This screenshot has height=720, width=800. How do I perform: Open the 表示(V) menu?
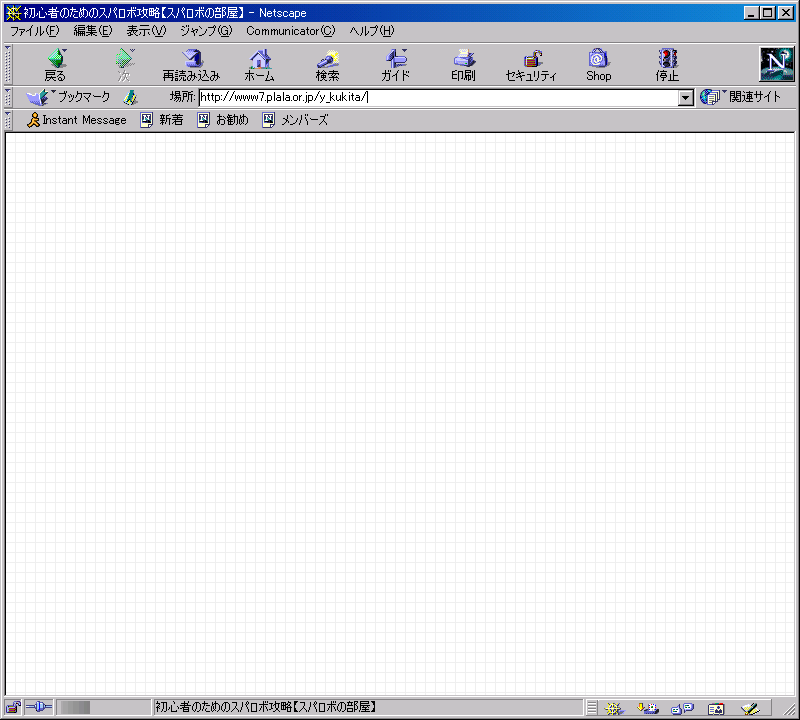(x=146, y=31)
